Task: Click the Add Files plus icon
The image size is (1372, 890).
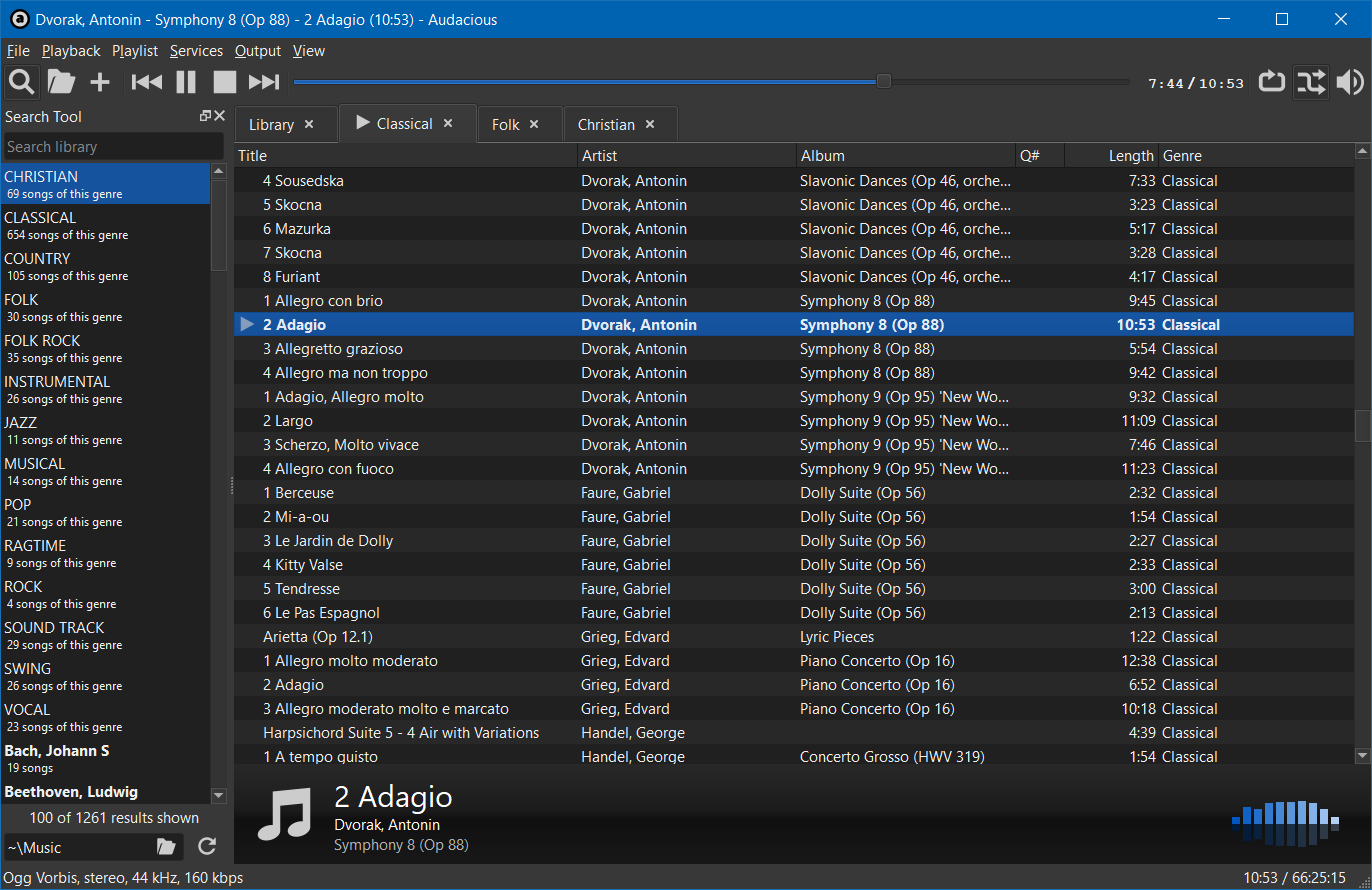Action: tap(100, 82)
